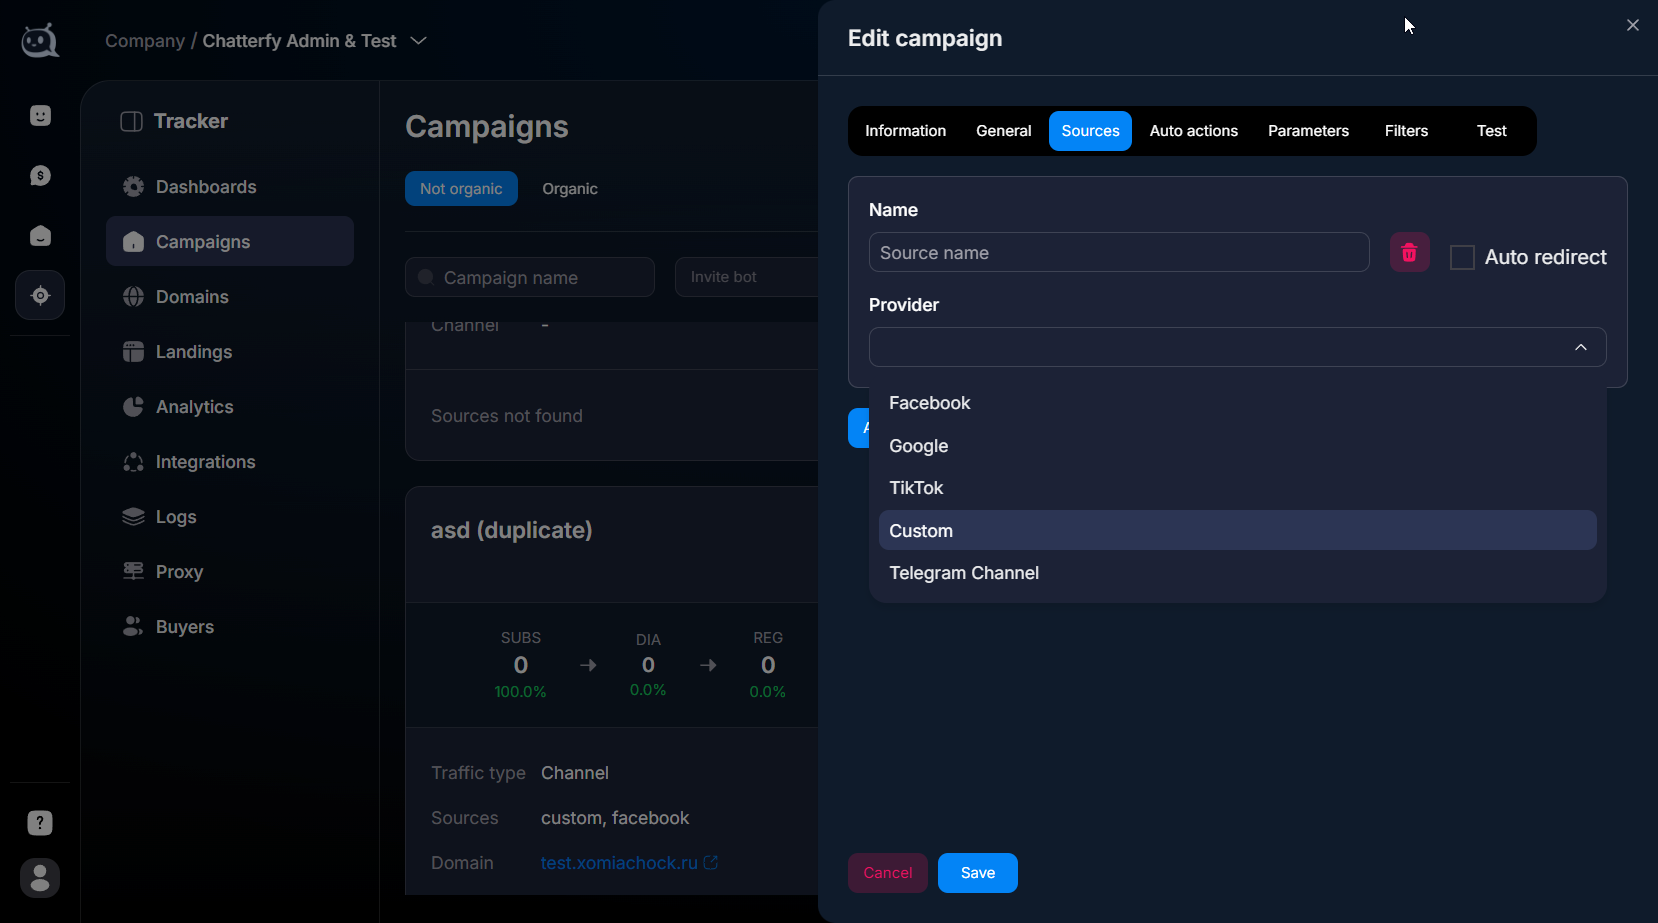Click the Company breadcrumb text

(x=145, y=41)
